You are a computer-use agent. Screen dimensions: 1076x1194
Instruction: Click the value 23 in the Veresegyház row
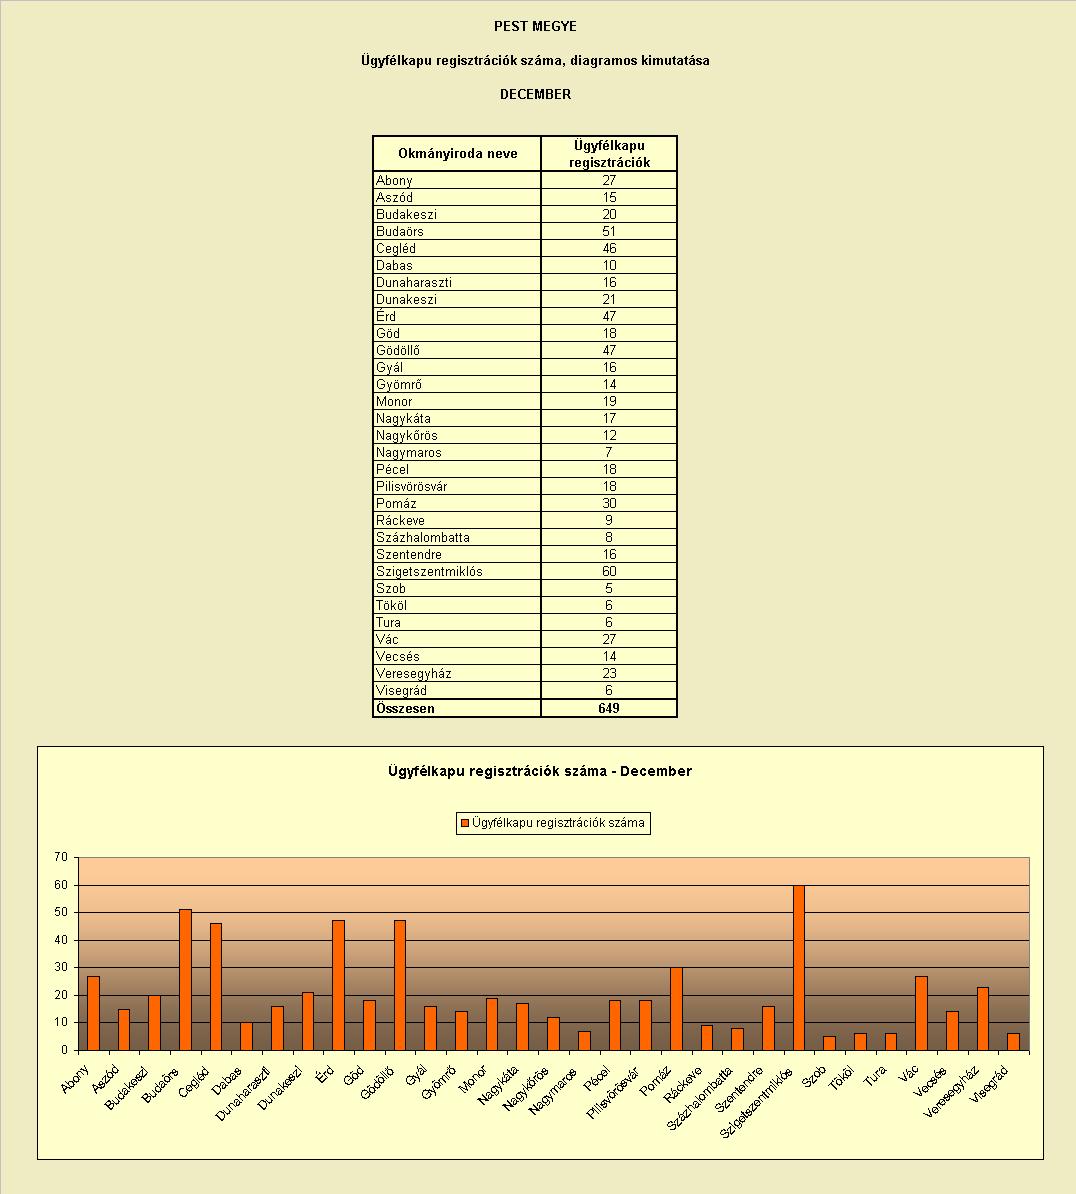[x=609, y=674]
